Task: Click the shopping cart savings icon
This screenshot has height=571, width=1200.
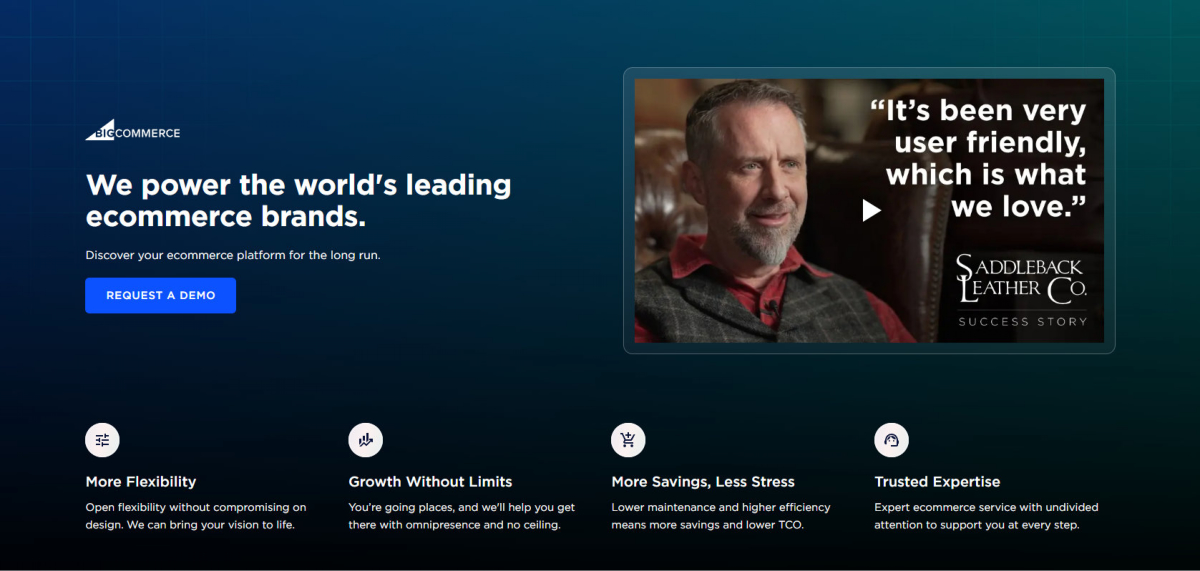Action: coord(628,439)
